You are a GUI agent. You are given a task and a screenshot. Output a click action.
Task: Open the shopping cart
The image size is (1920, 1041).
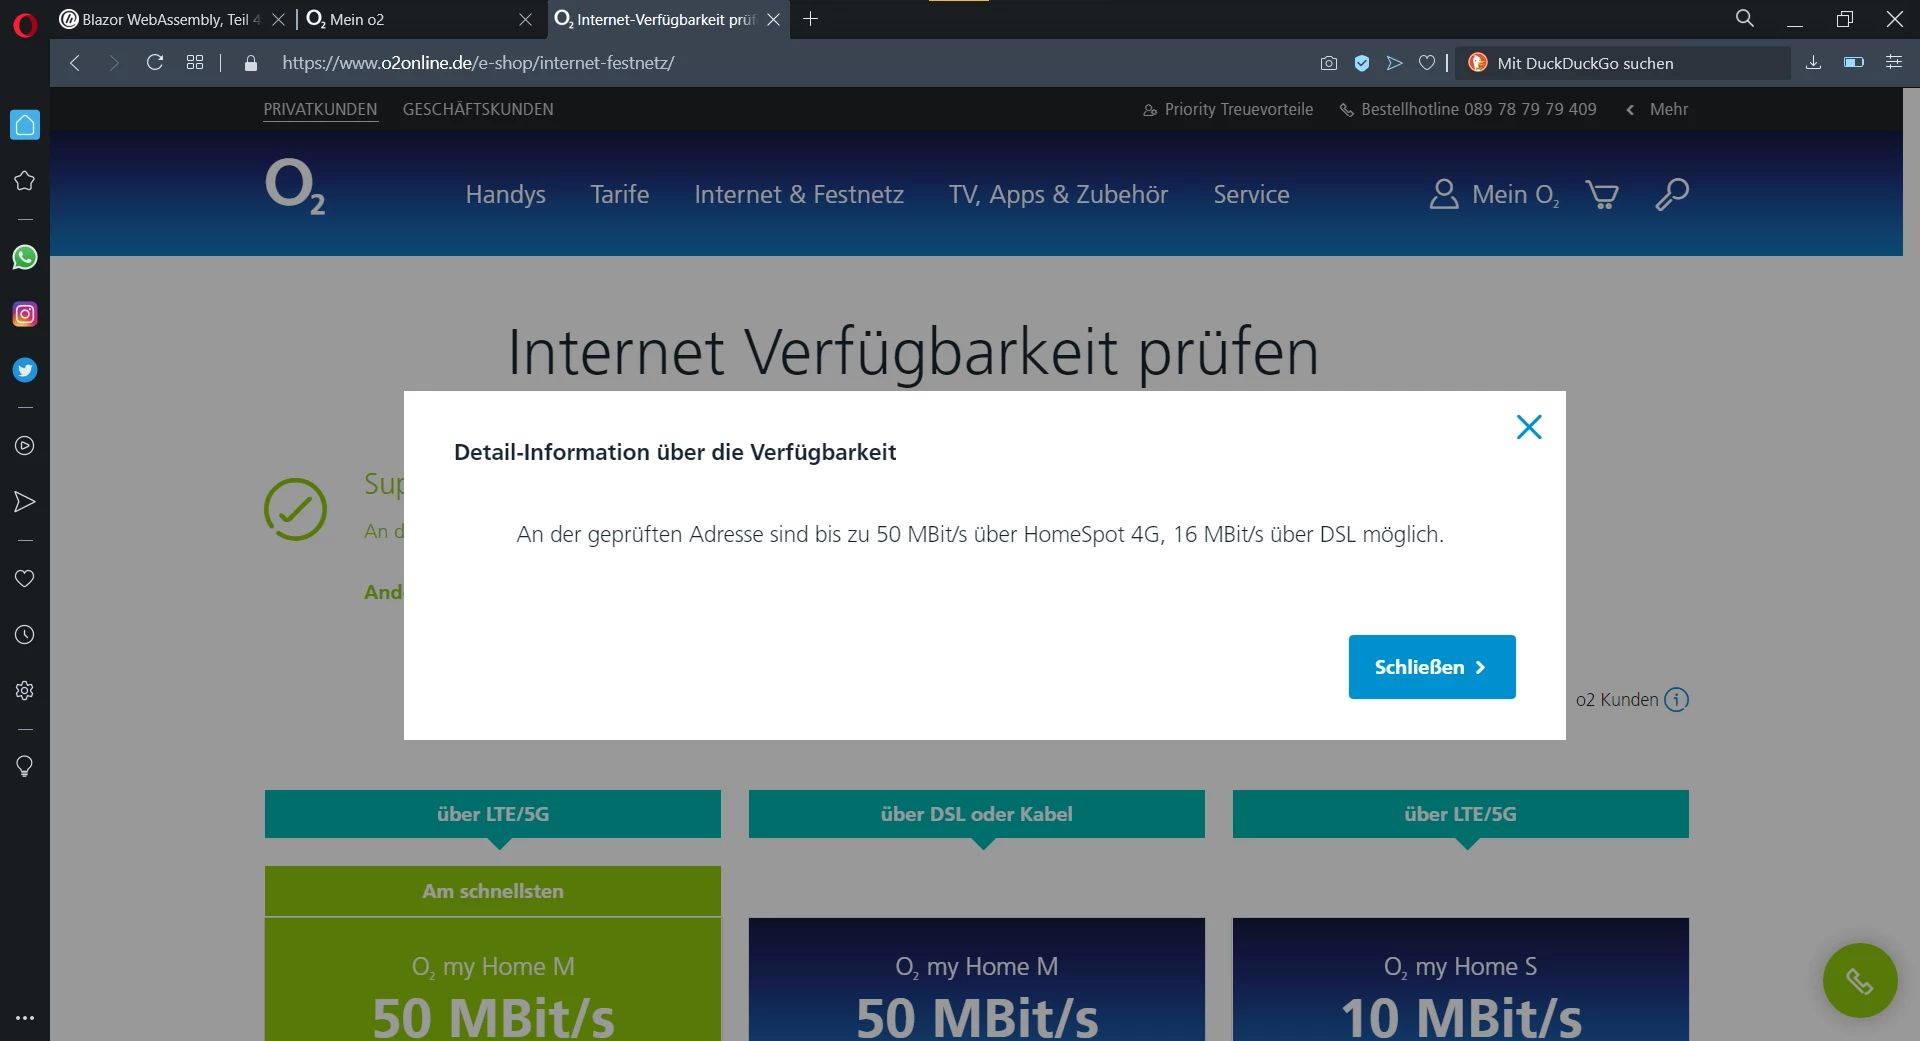pyautogui.click(x=1602, y=195)
